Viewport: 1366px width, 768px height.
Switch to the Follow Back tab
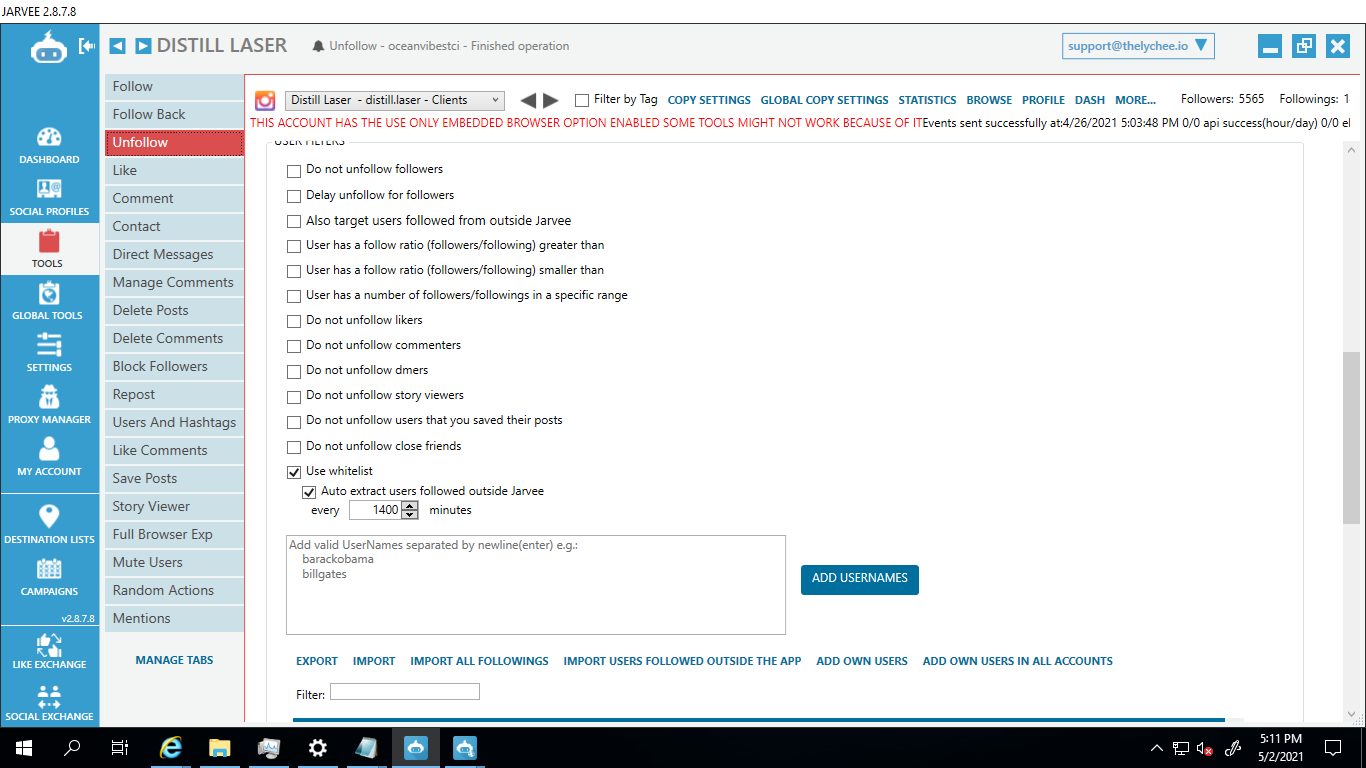pos(174,114)
